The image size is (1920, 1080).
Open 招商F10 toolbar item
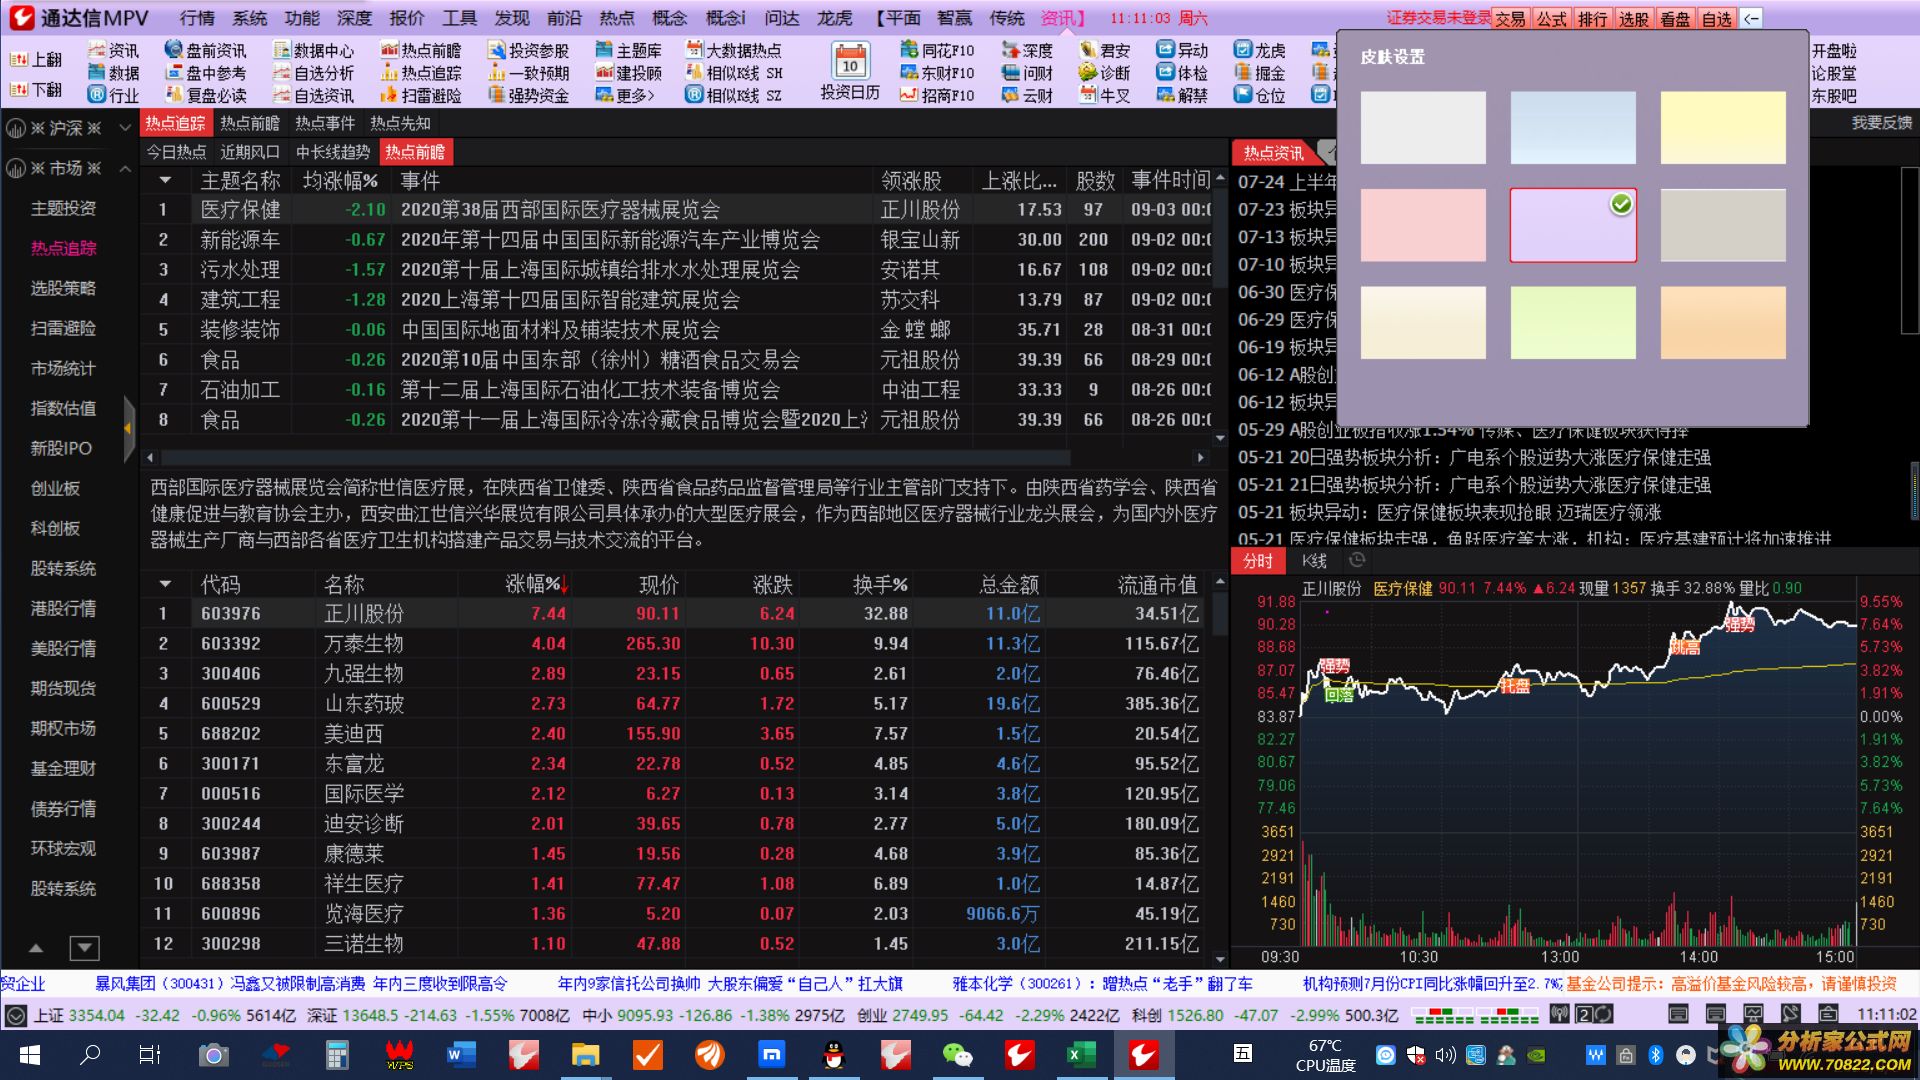pos(937,96)
